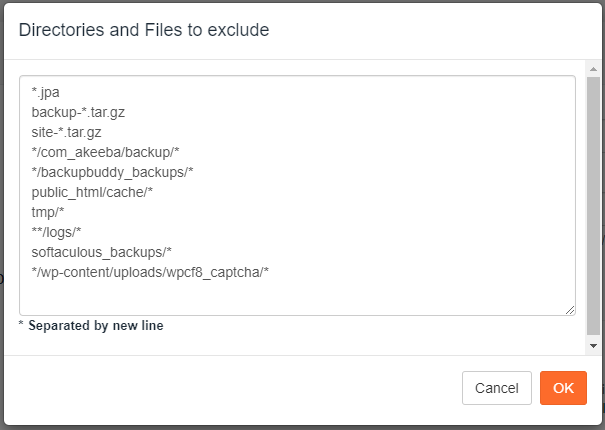Cancel the exclude dialog
The width and height of the screenshot is (605, 430).
click(x=497, y=388)
